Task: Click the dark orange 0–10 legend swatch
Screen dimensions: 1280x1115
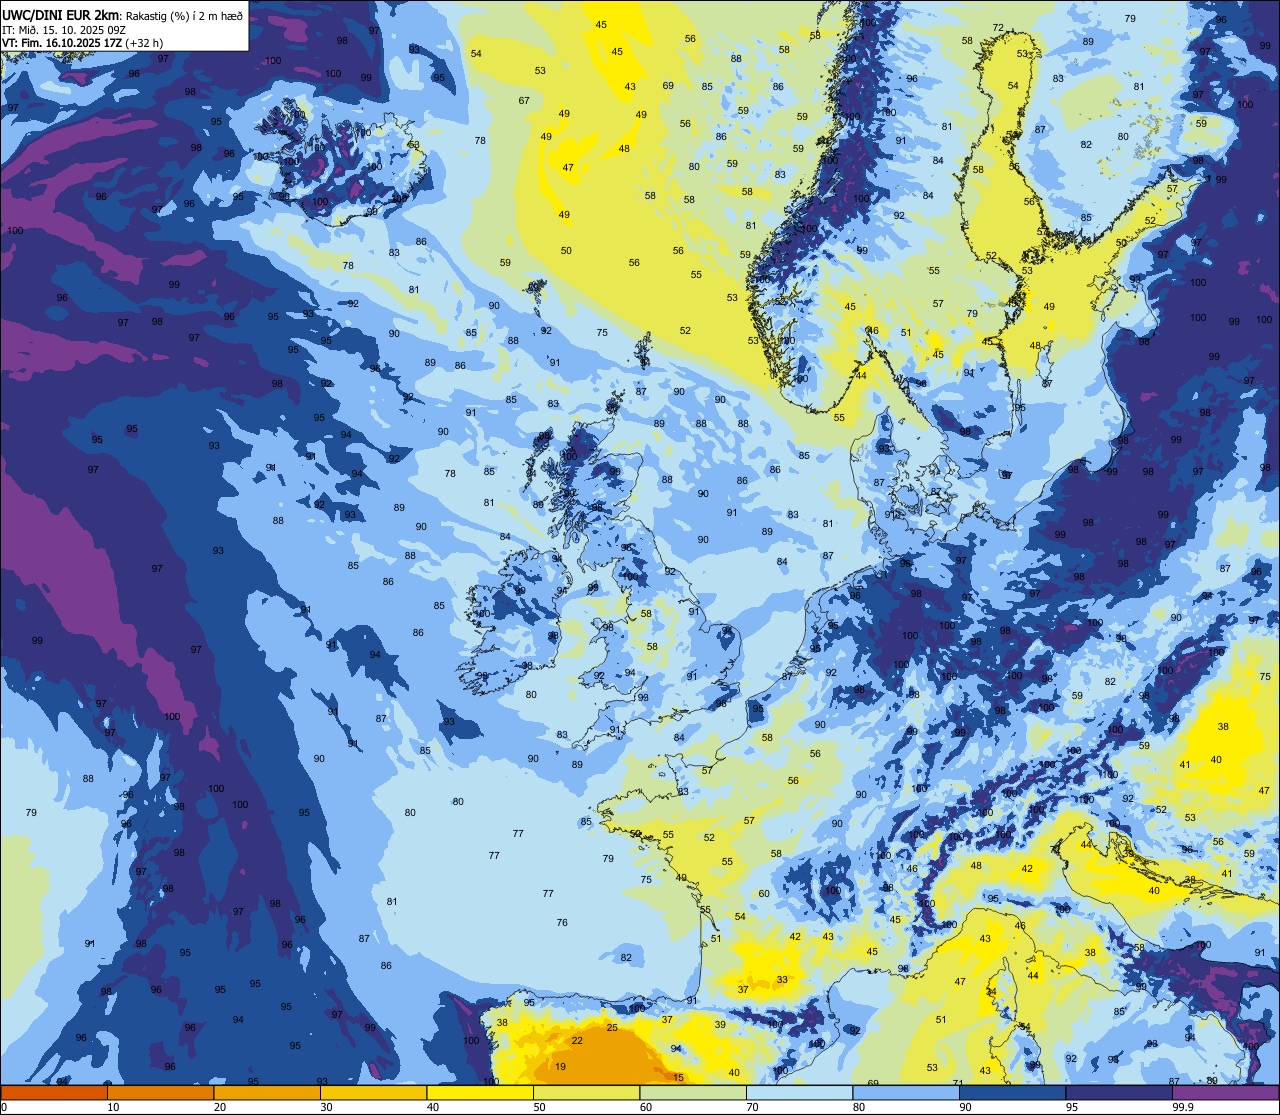Action: pos(54,1092)
